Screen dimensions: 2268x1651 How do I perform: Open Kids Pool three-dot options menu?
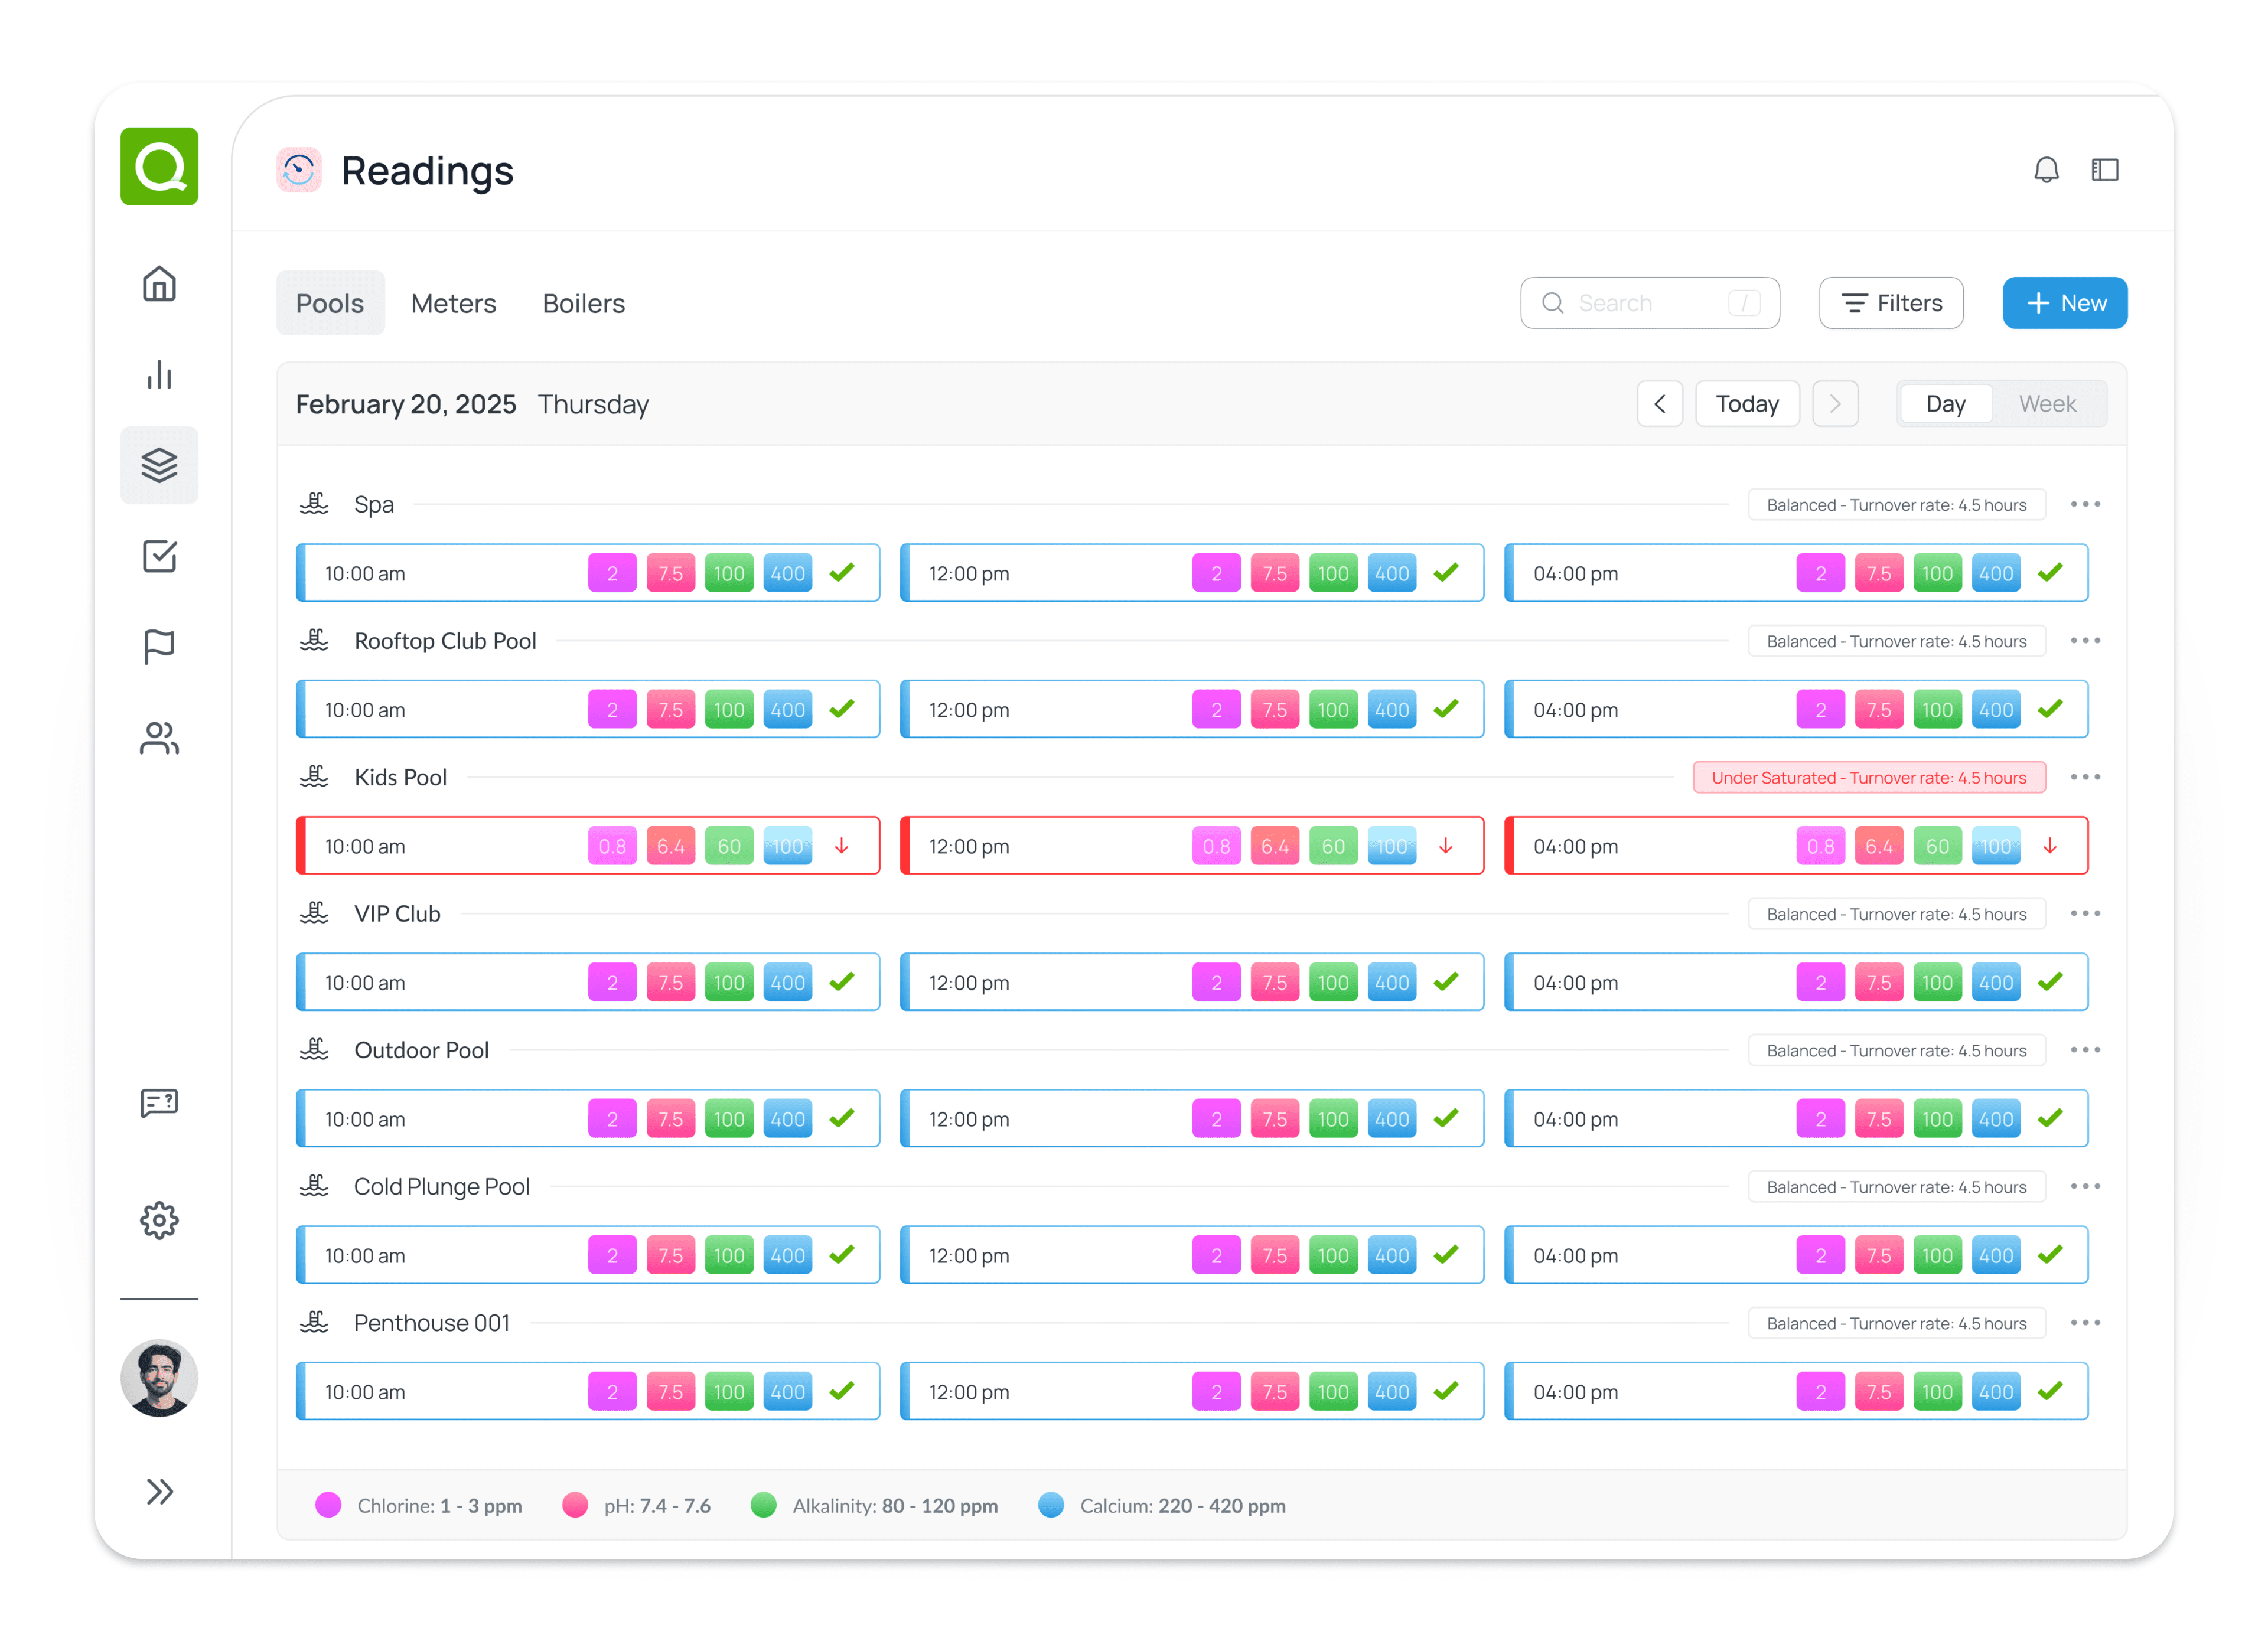coord(2085,777)
